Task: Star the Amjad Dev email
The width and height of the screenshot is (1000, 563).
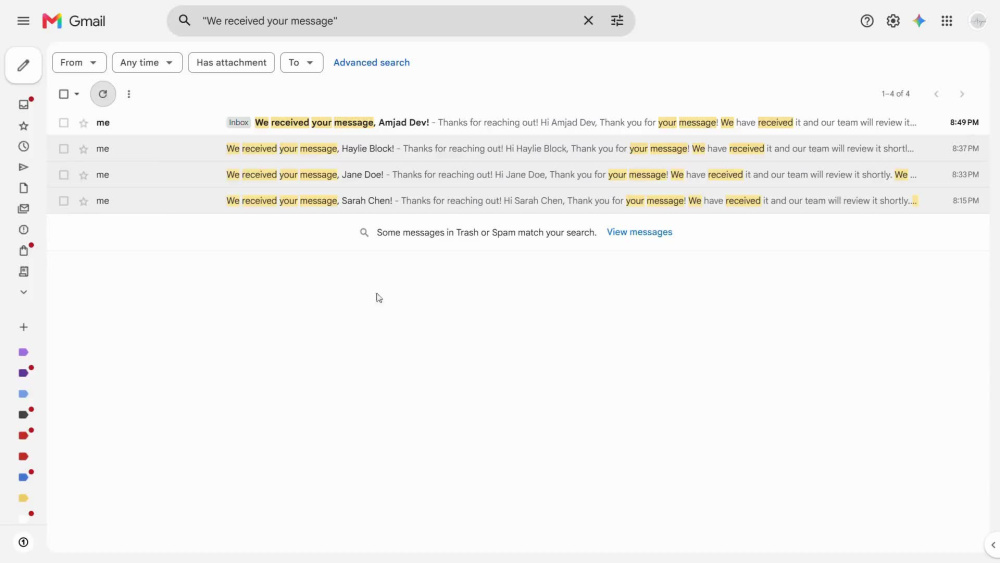Action: pos(84,122)
